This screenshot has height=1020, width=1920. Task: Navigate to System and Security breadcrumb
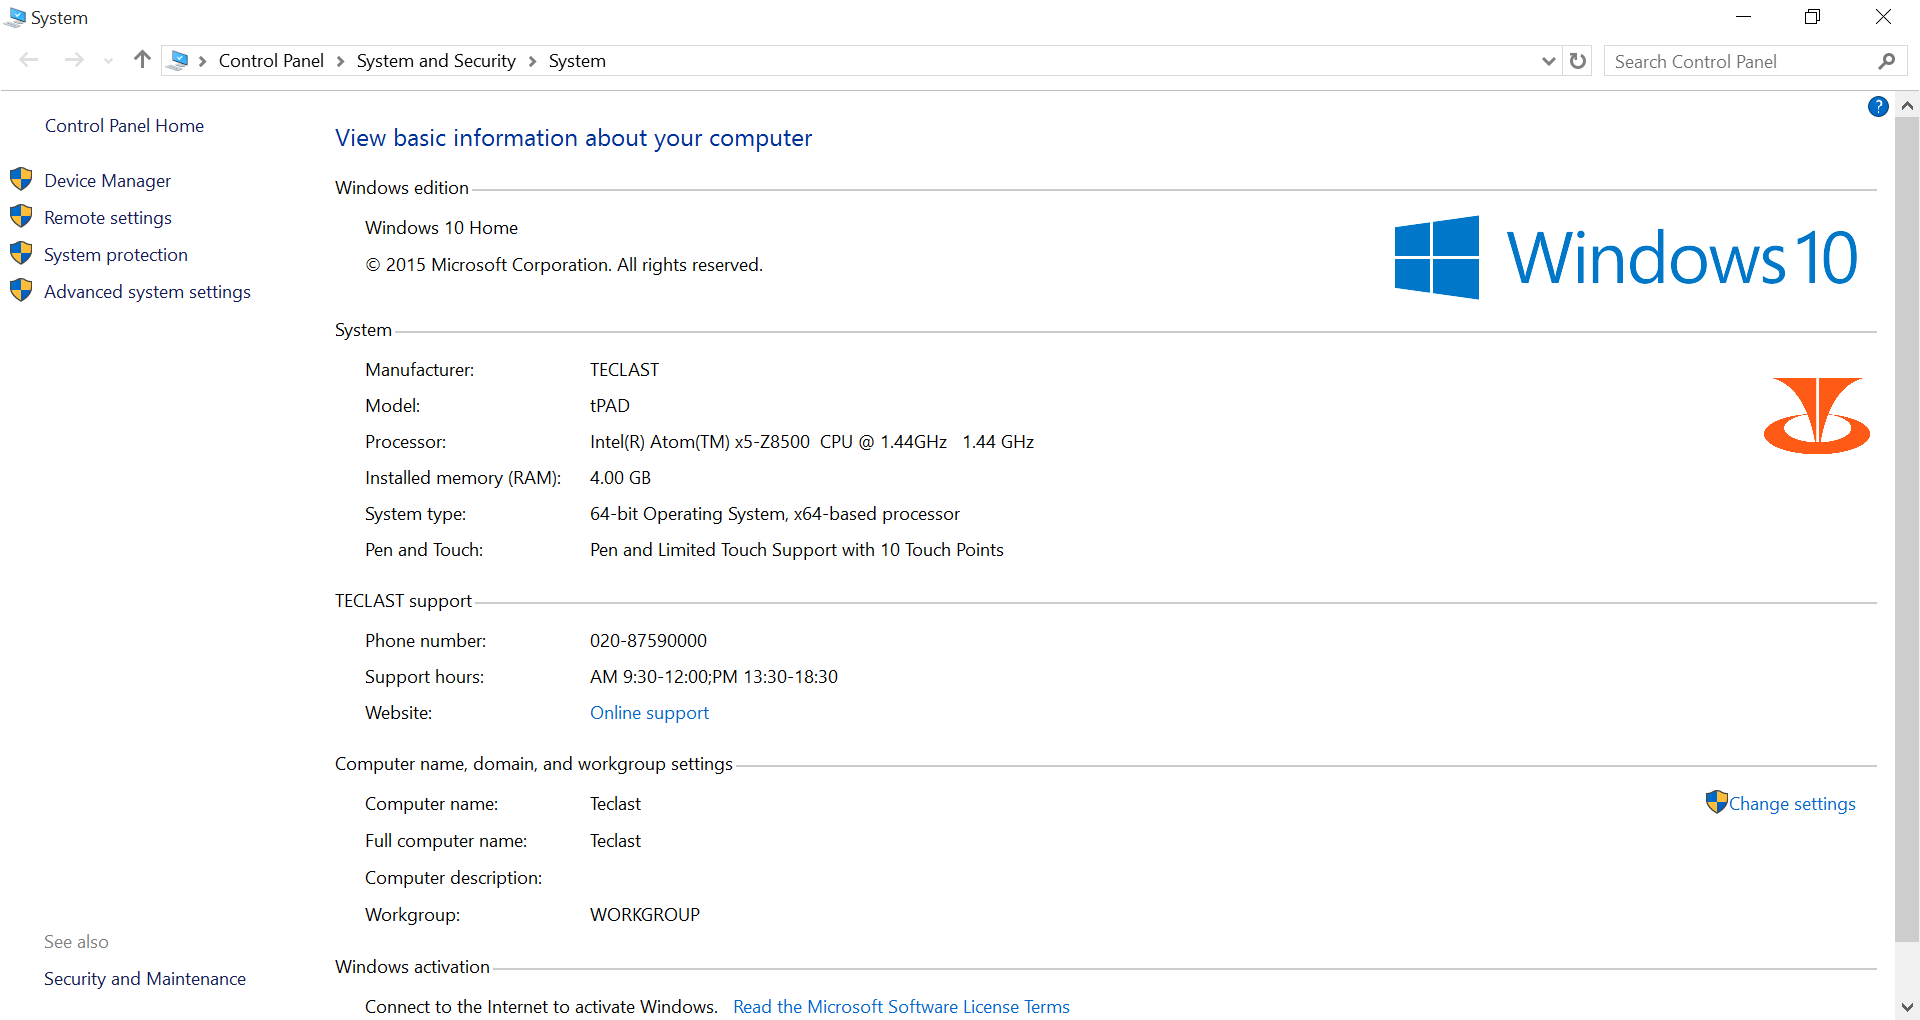coord(436,61)
